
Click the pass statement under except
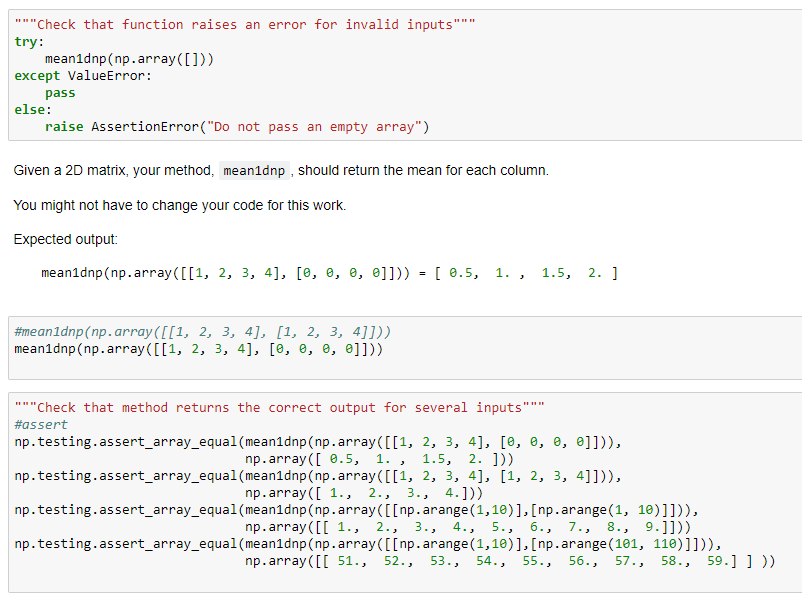[57, 92]
